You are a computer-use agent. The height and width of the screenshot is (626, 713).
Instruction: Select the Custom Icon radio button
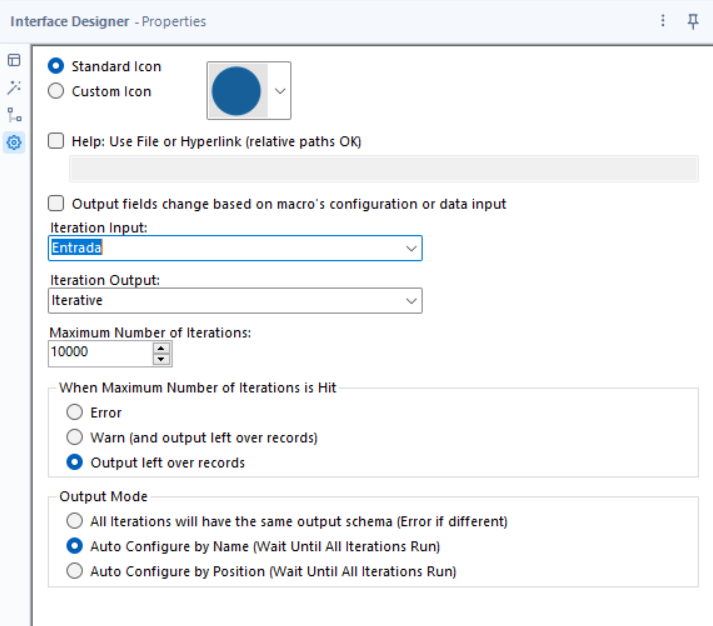(x=56, y=91)
